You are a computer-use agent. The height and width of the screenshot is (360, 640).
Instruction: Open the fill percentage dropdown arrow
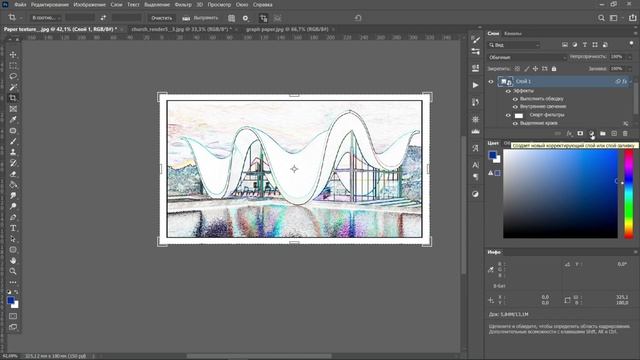(x=629, y=69)
